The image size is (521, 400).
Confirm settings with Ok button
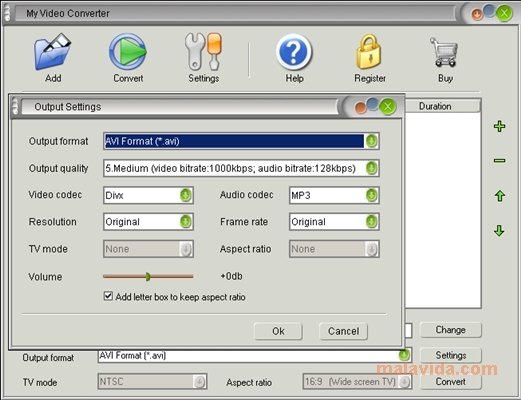(278, 331)
